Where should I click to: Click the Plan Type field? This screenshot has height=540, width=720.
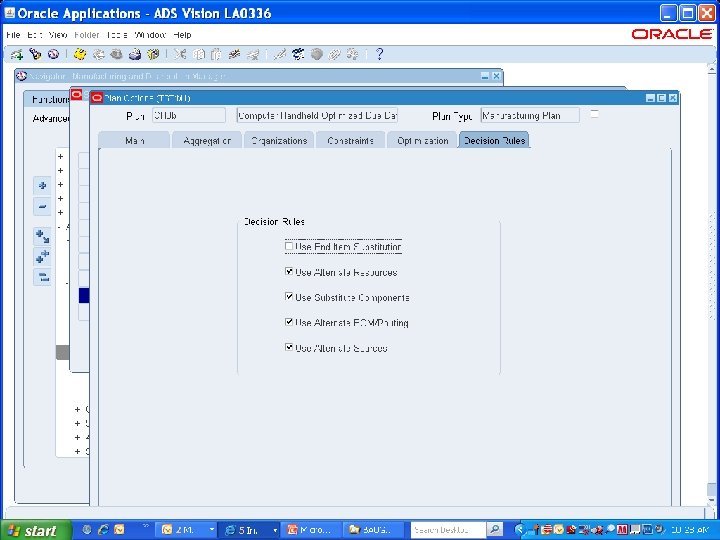(x=530, y=115)
